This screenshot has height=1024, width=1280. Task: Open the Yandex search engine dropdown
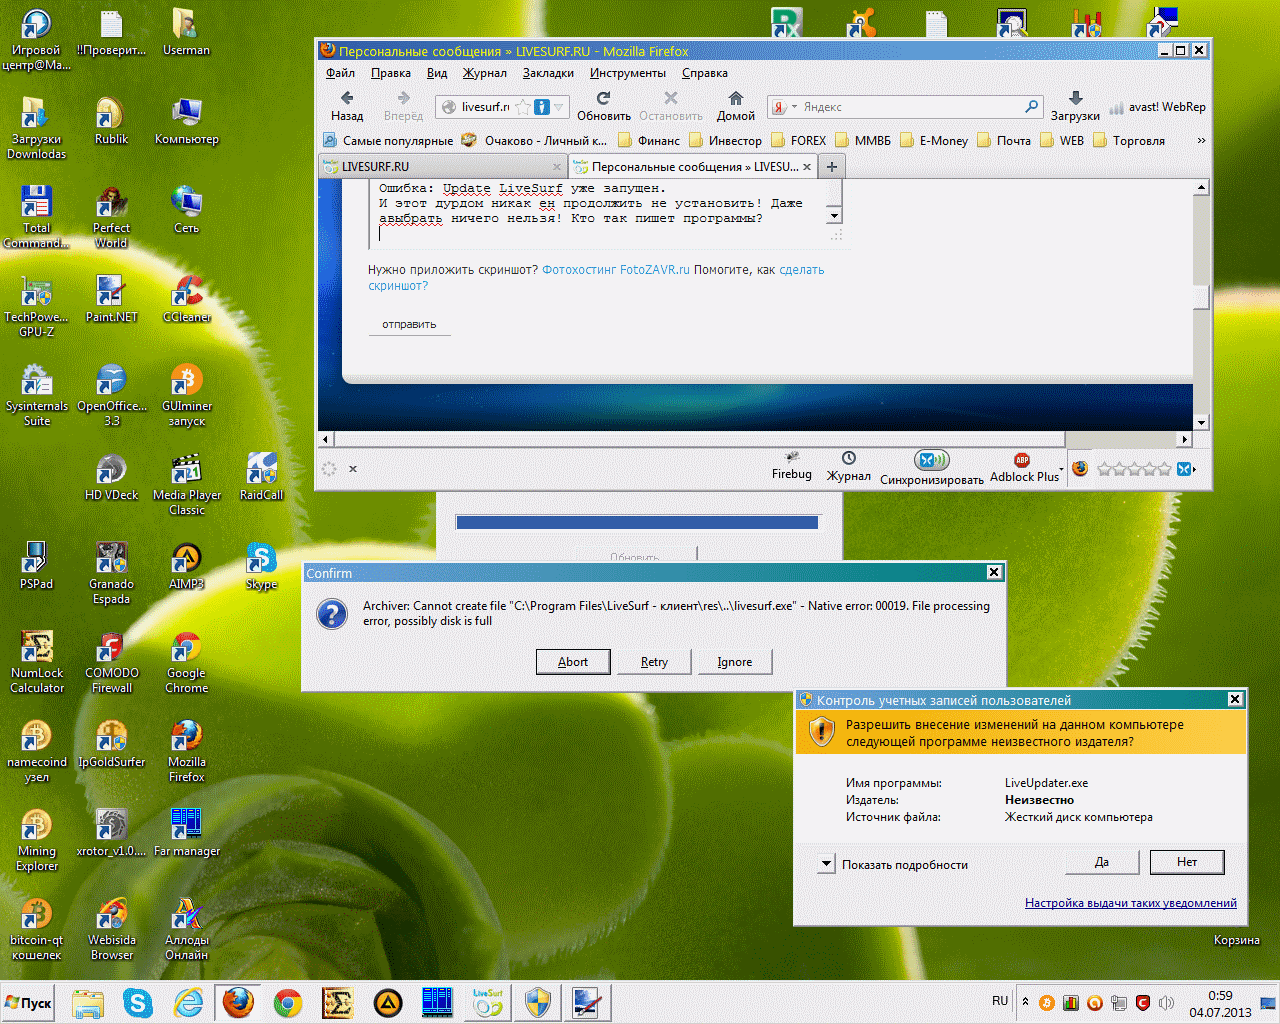[794, 107]
